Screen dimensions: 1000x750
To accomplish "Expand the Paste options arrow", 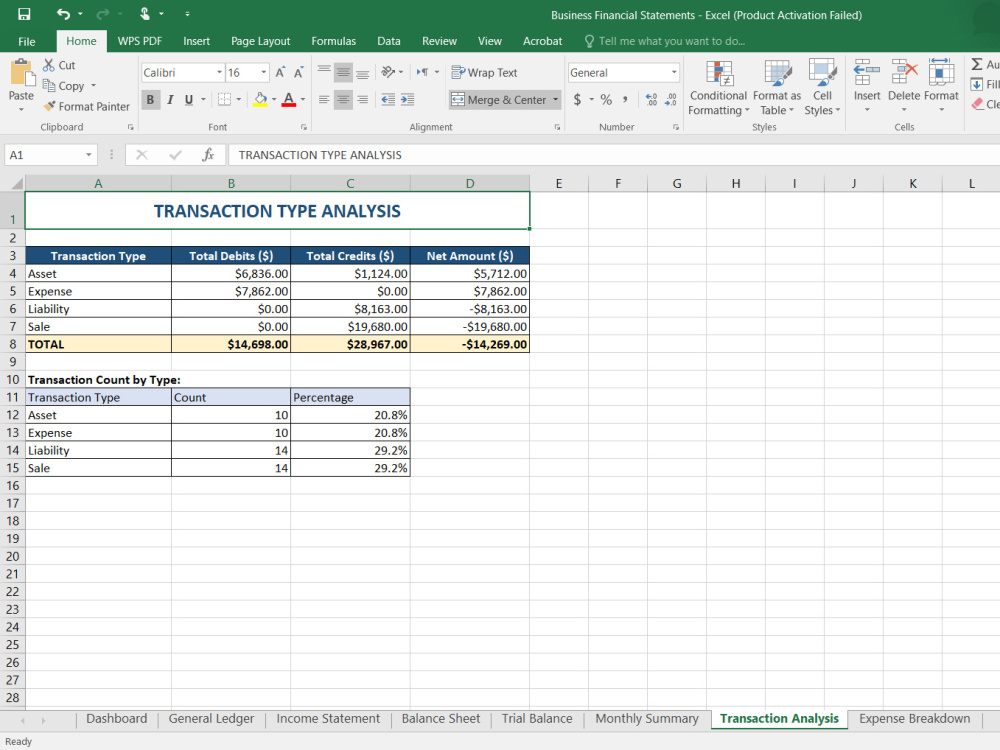I will tap(21, 109).
